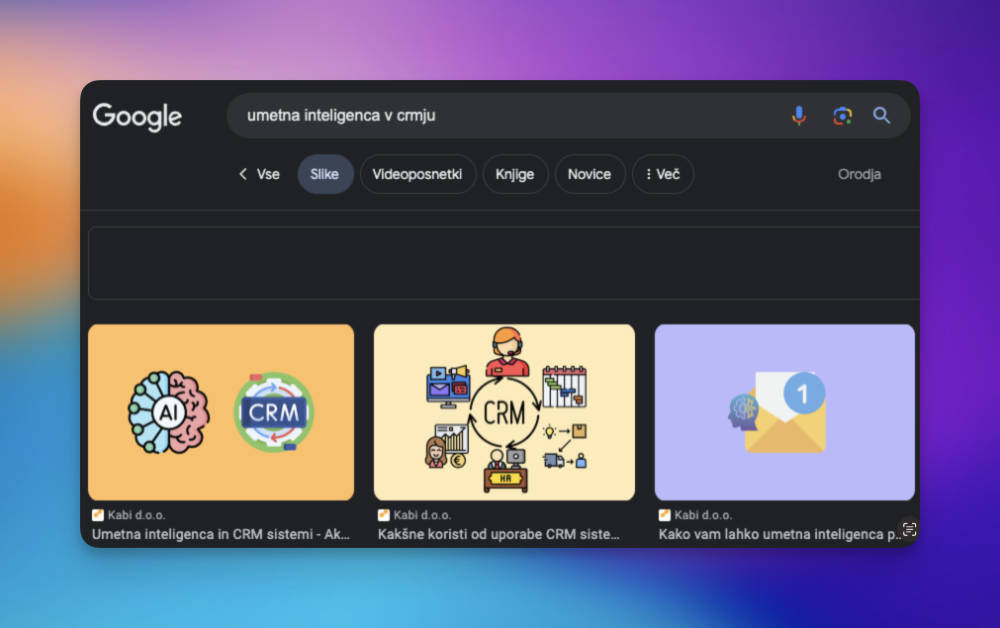Viewport: 1000px width, 628px height.
Task: Click 'Kabi d.o.o.' source under envelope image
Action: point(703,515)
